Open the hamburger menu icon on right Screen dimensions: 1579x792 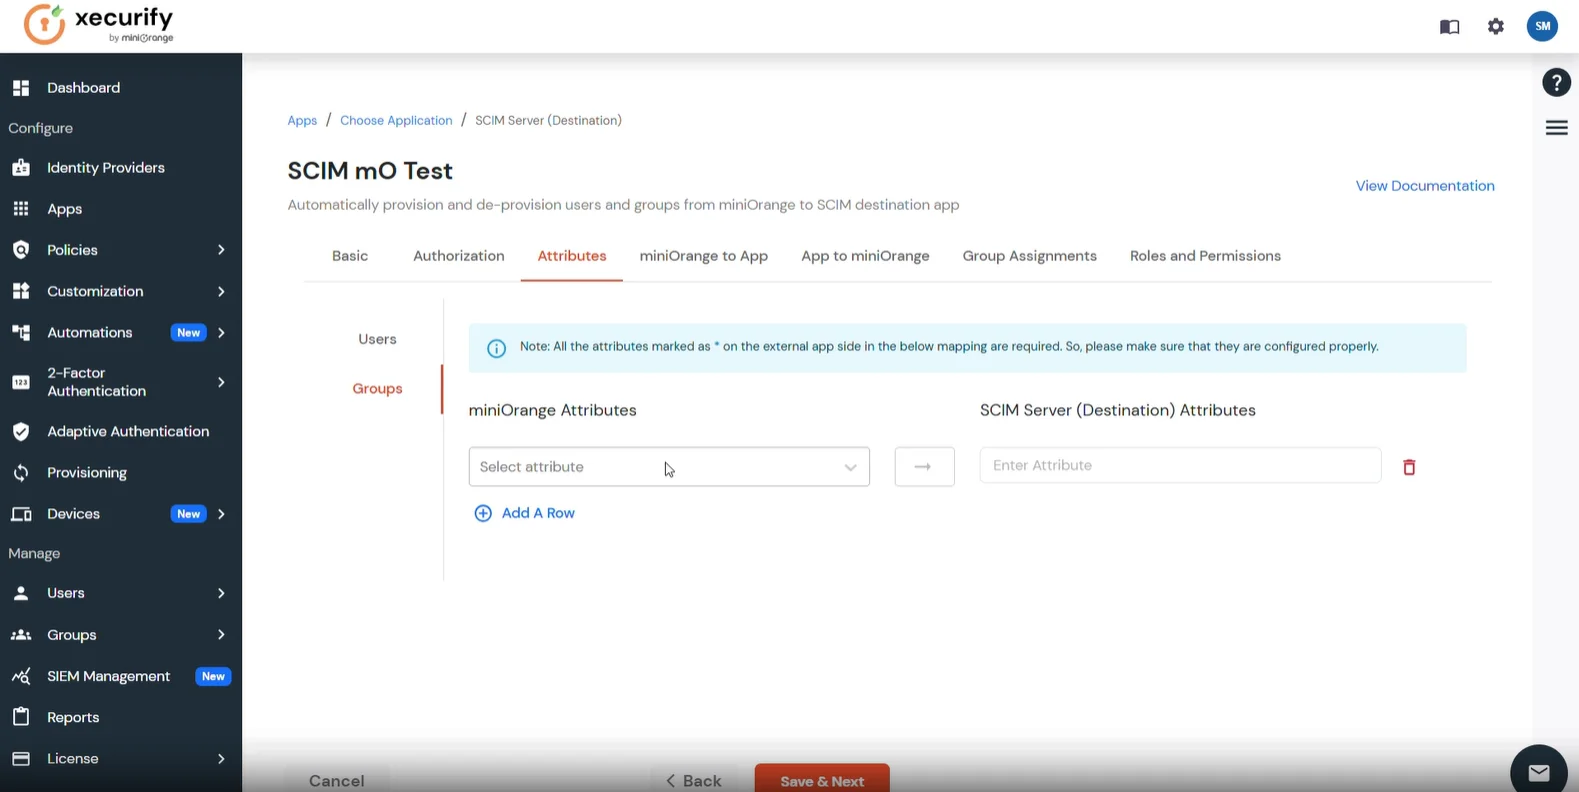pyautogui.click(x=1556, y=128)
